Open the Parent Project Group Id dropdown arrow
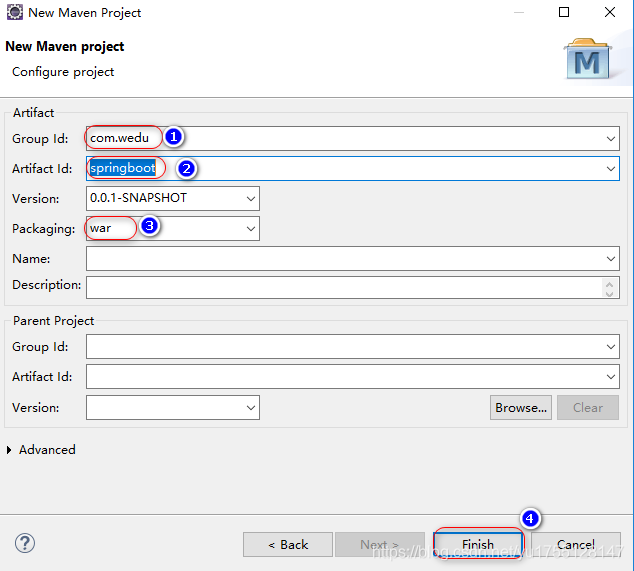634x571 pixels. (611, 347)
